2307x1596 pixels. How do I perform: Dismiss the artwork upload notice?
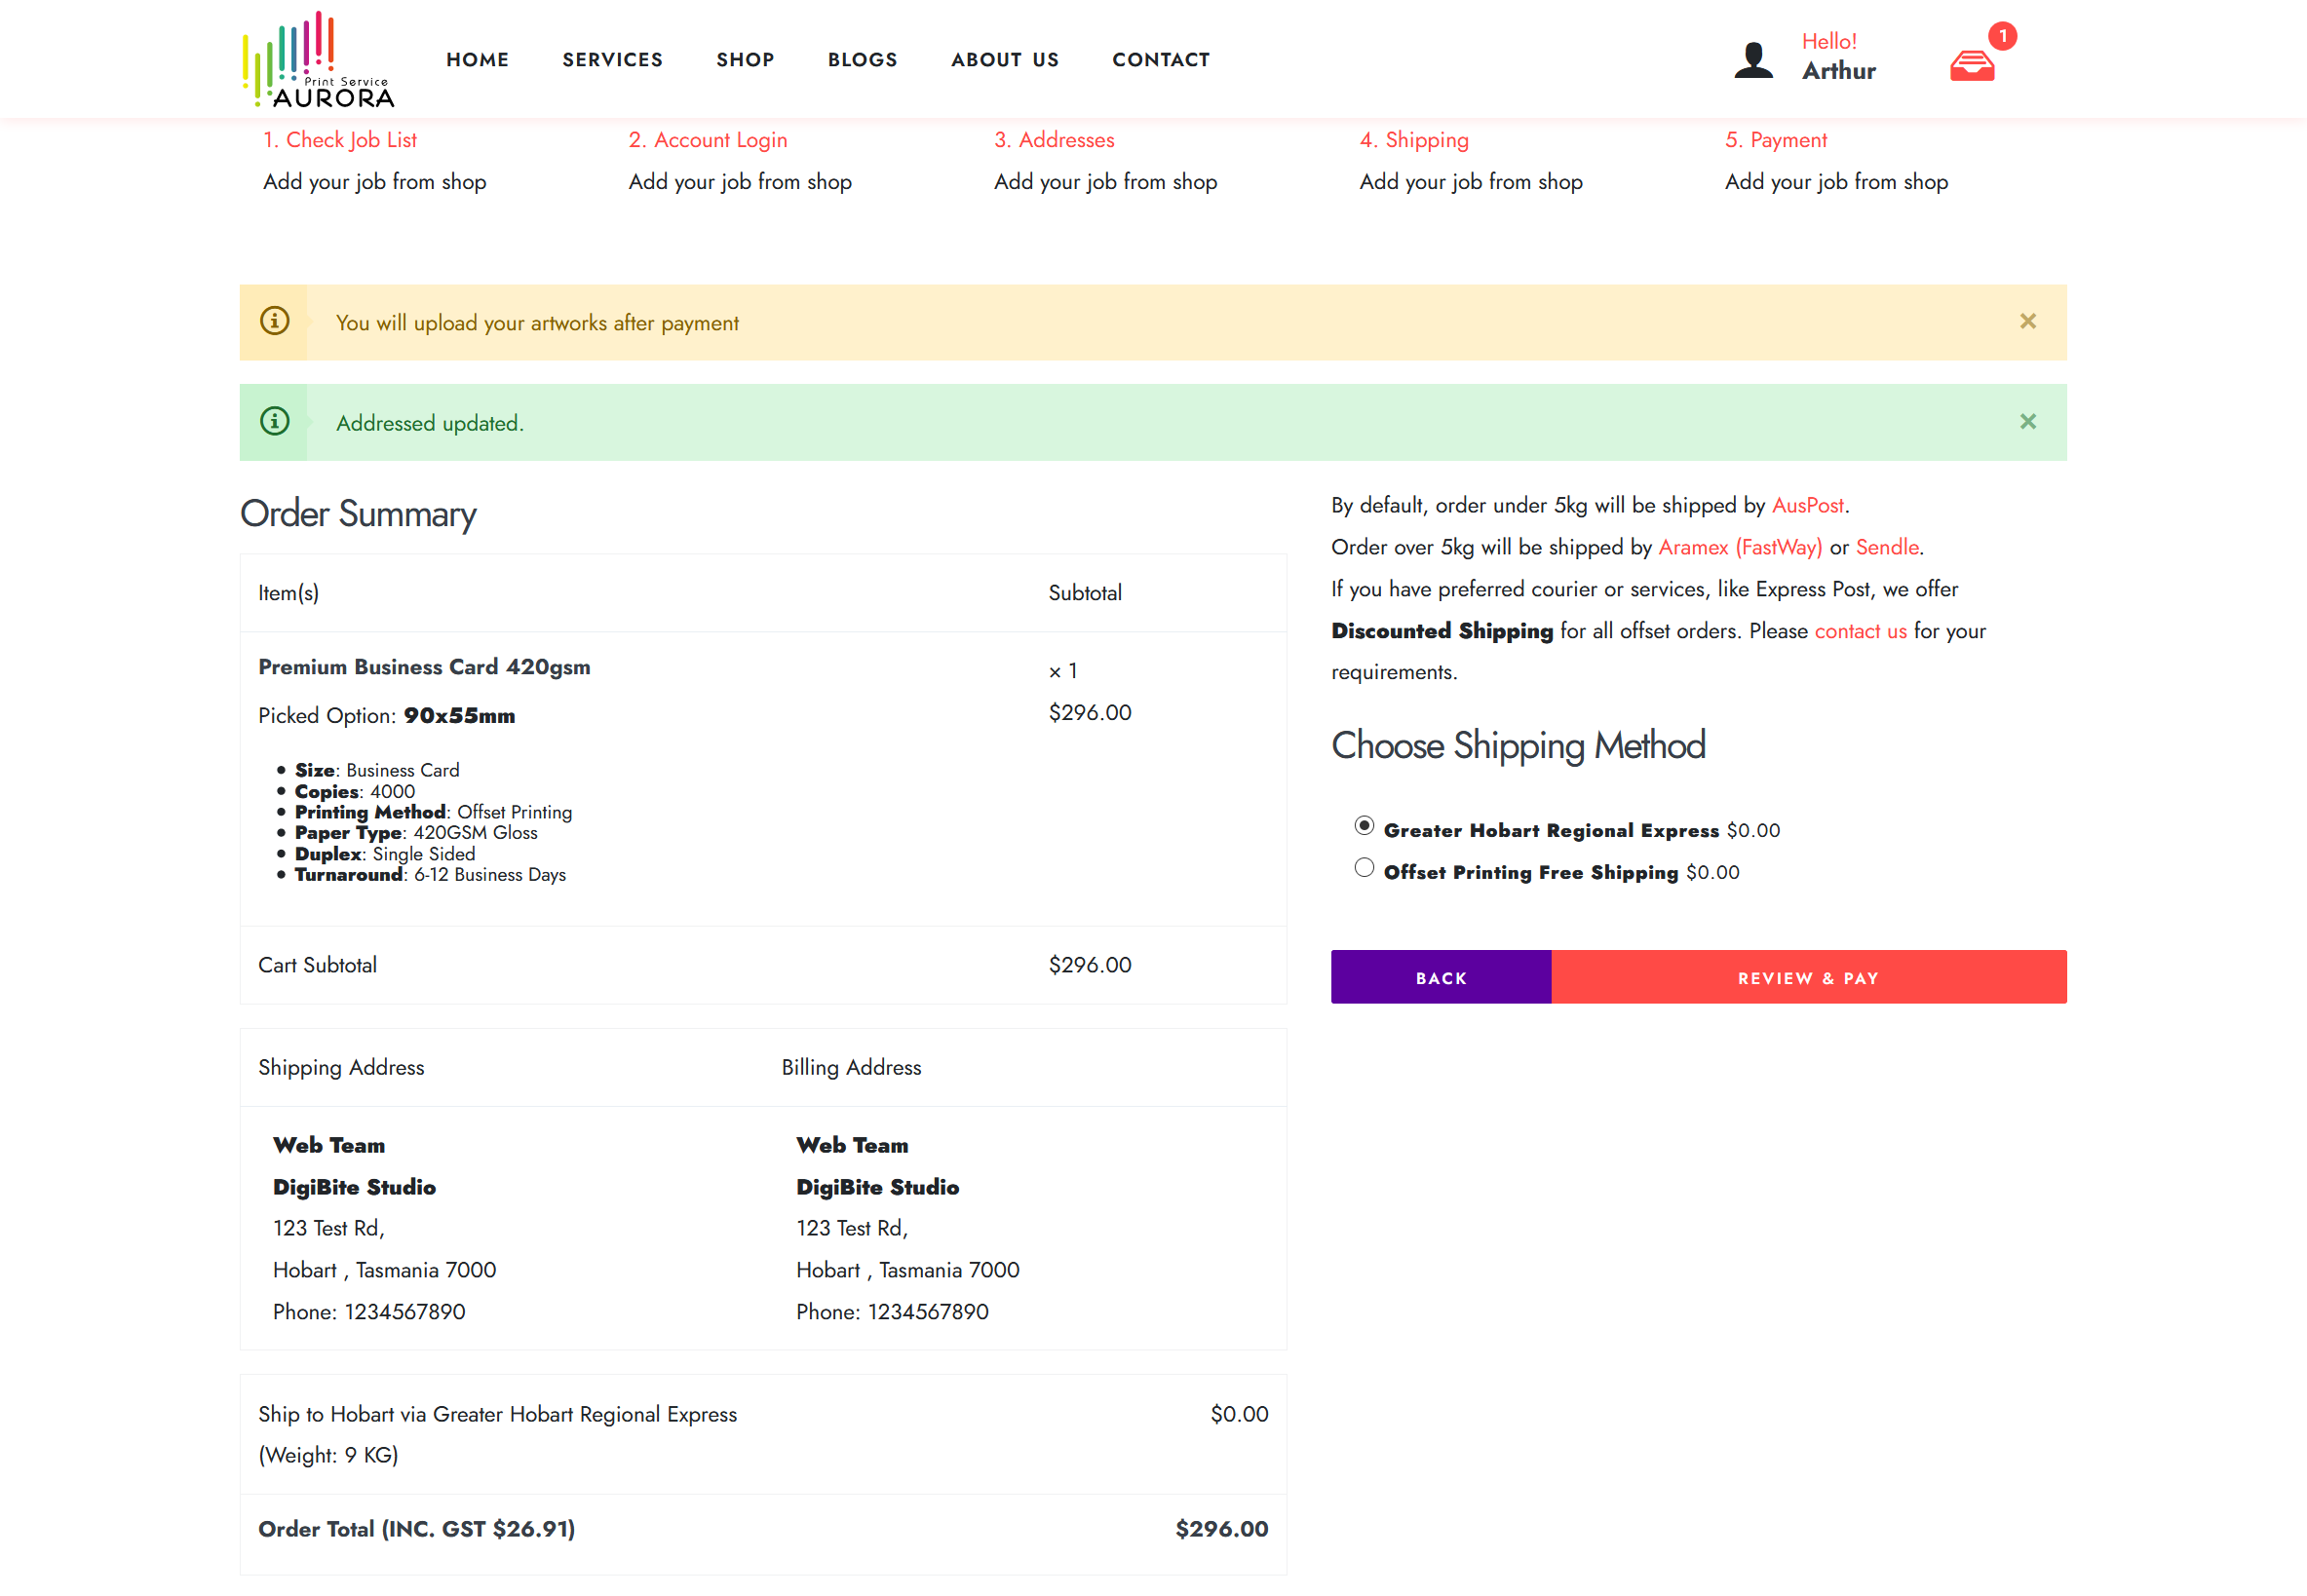pyautogui.click(x=2028, y=321)
